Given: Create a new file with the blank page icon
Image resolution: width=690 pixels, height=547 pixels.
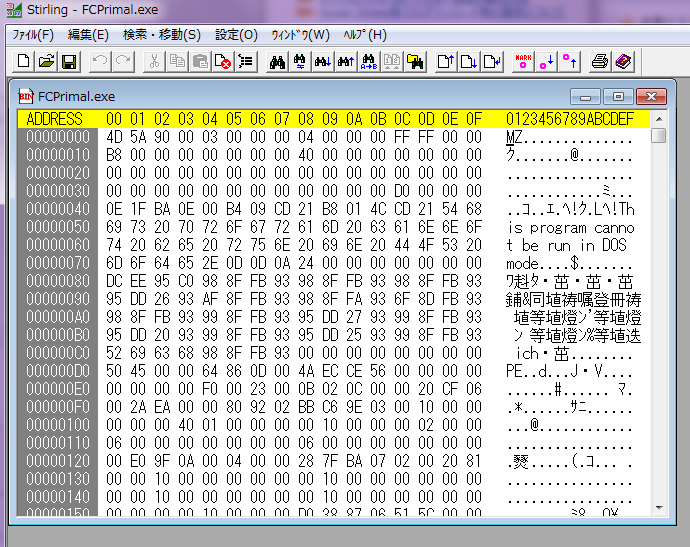Looking at the screenshot, I should [x=23, y=62].
